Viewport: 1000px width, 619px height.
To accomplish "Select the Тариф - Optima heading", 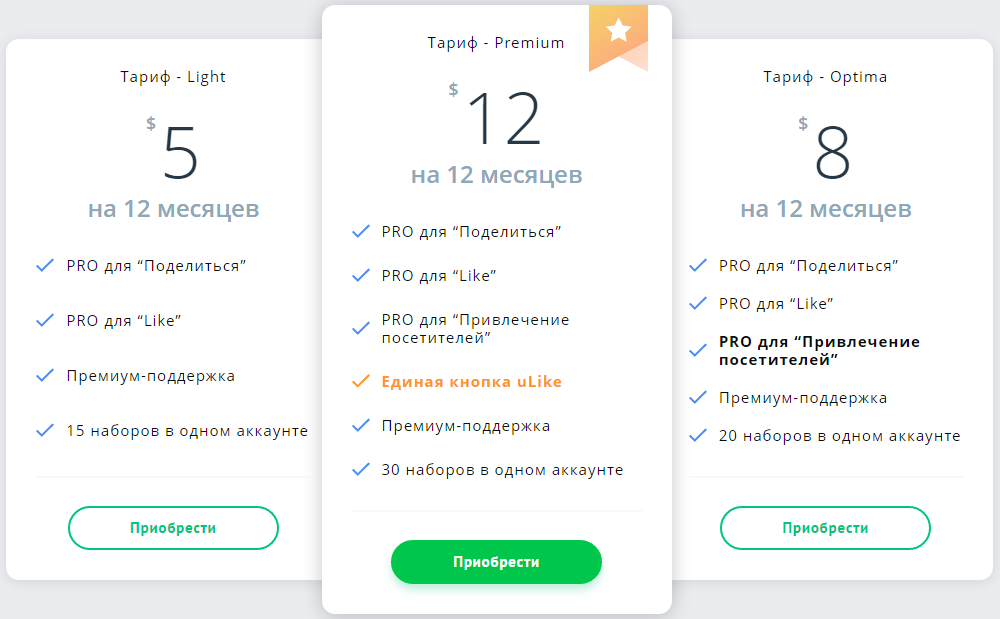I will (x=825, y=77).
